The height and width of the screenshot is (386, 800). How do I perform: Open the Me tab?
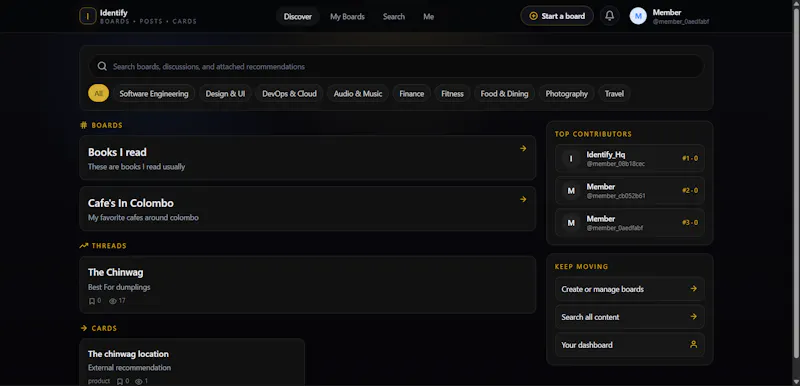coord(428,16)
